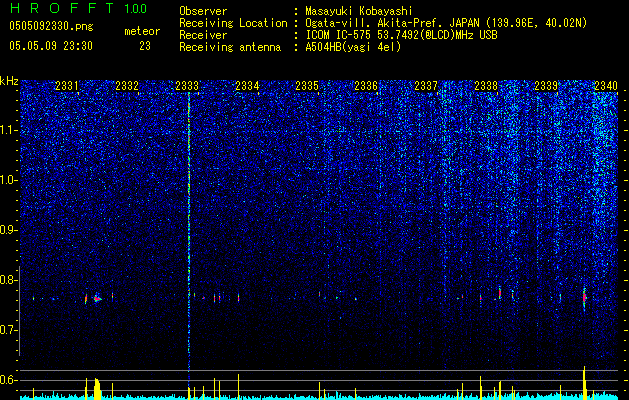Select the filename 0505092330.png
The height and width of the screenshot is (400, 629).
[51, 26]
